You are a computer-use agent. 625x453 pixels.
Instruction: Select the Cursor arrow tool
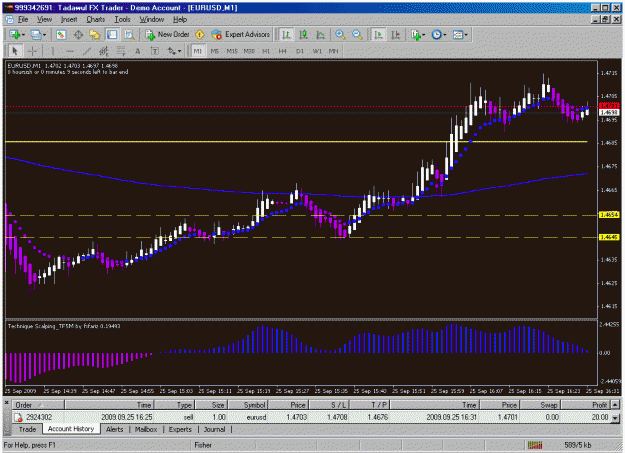(x=15, y=51)
